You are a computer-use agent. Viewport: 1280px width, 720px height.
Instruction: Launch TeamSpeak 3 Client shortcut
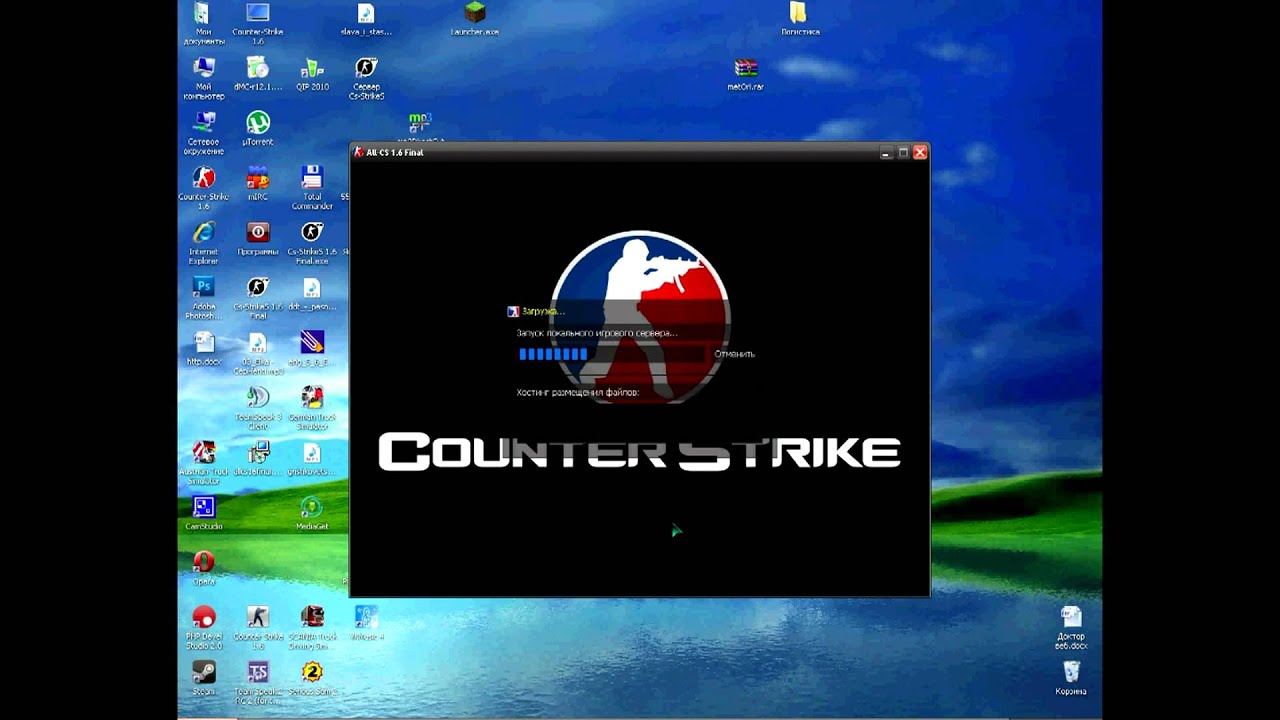[x=258, y=408]
